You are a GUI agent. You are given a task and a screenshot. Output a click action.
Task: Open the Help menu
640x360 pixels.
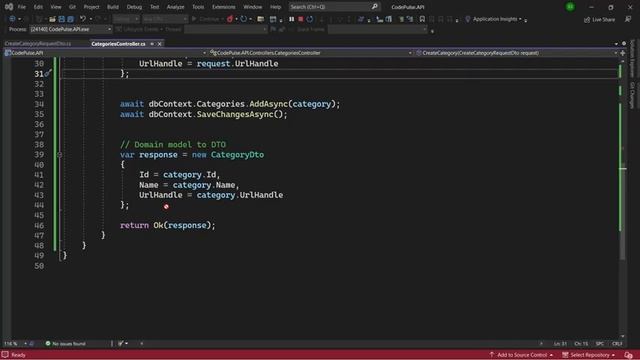coord(276,7)
